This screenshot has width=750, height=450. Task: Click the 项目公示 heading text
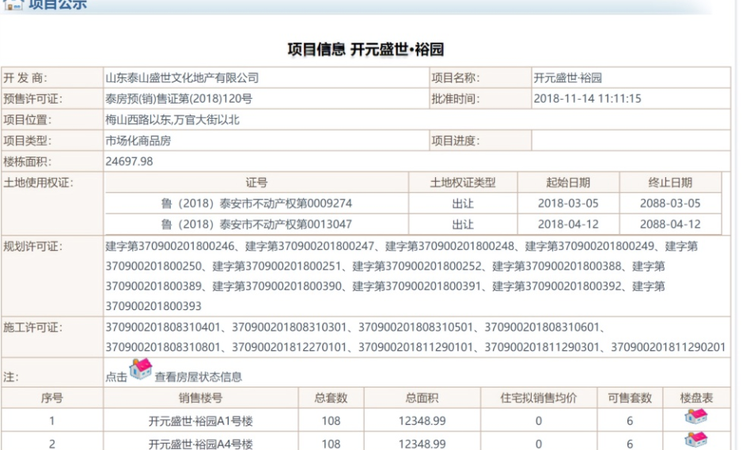click(x=57, y=4)
